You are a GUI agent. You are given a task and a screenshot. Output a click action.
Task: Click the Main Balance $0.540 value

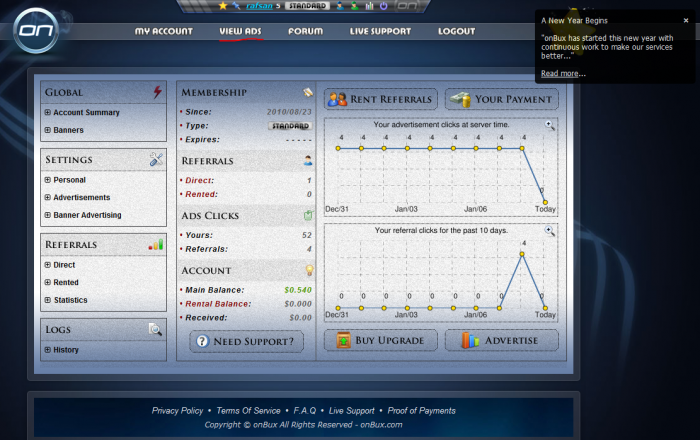tap(298, 290)
